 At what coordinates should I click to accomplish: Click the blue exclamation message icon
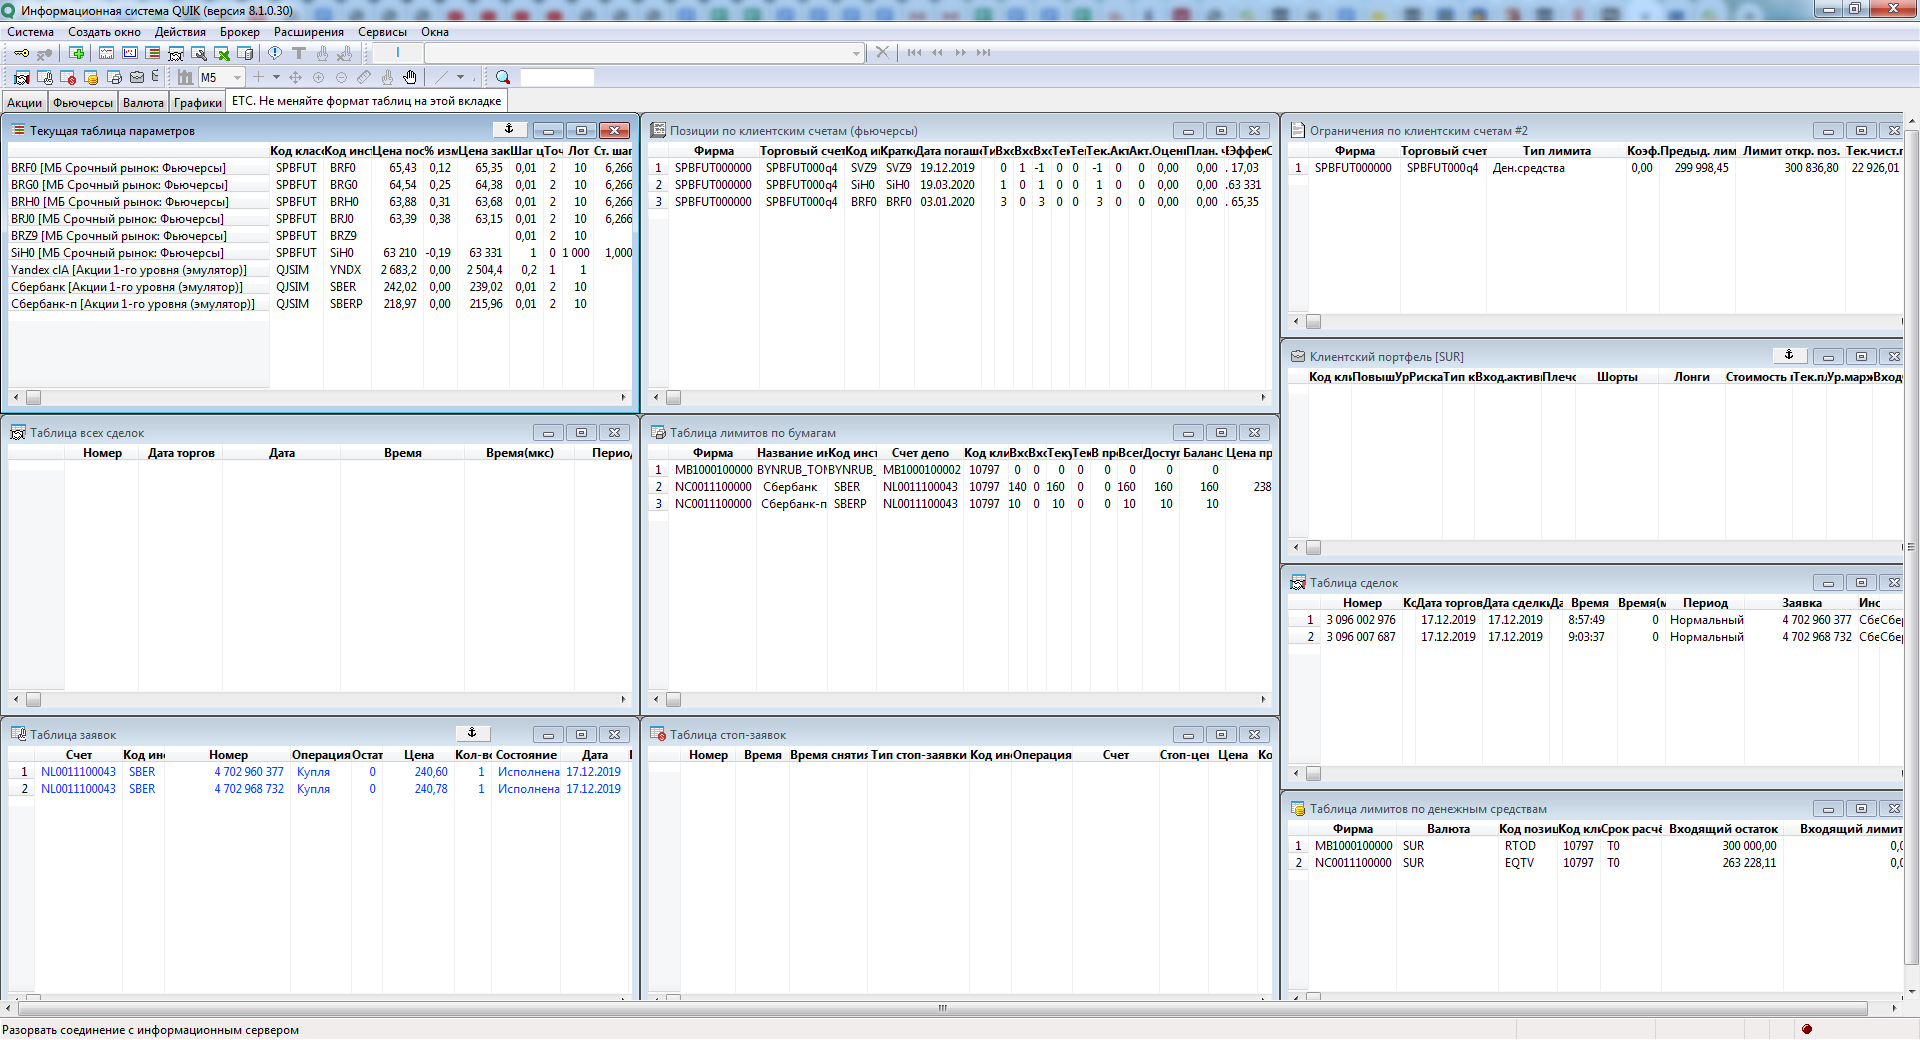coord(275,53)
